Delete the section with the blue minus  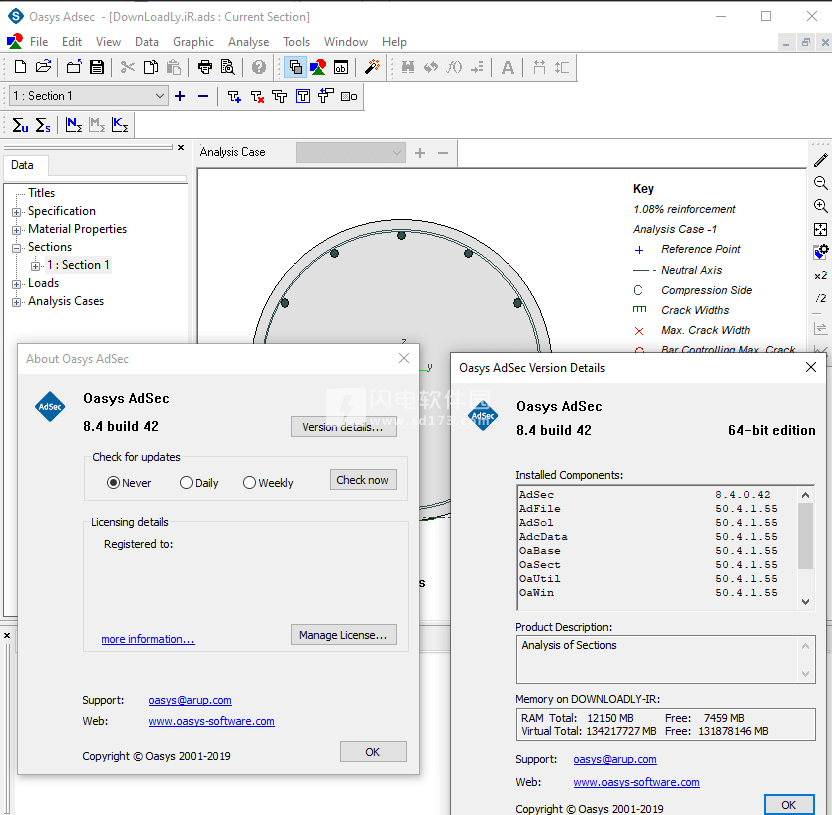(203, 96)
